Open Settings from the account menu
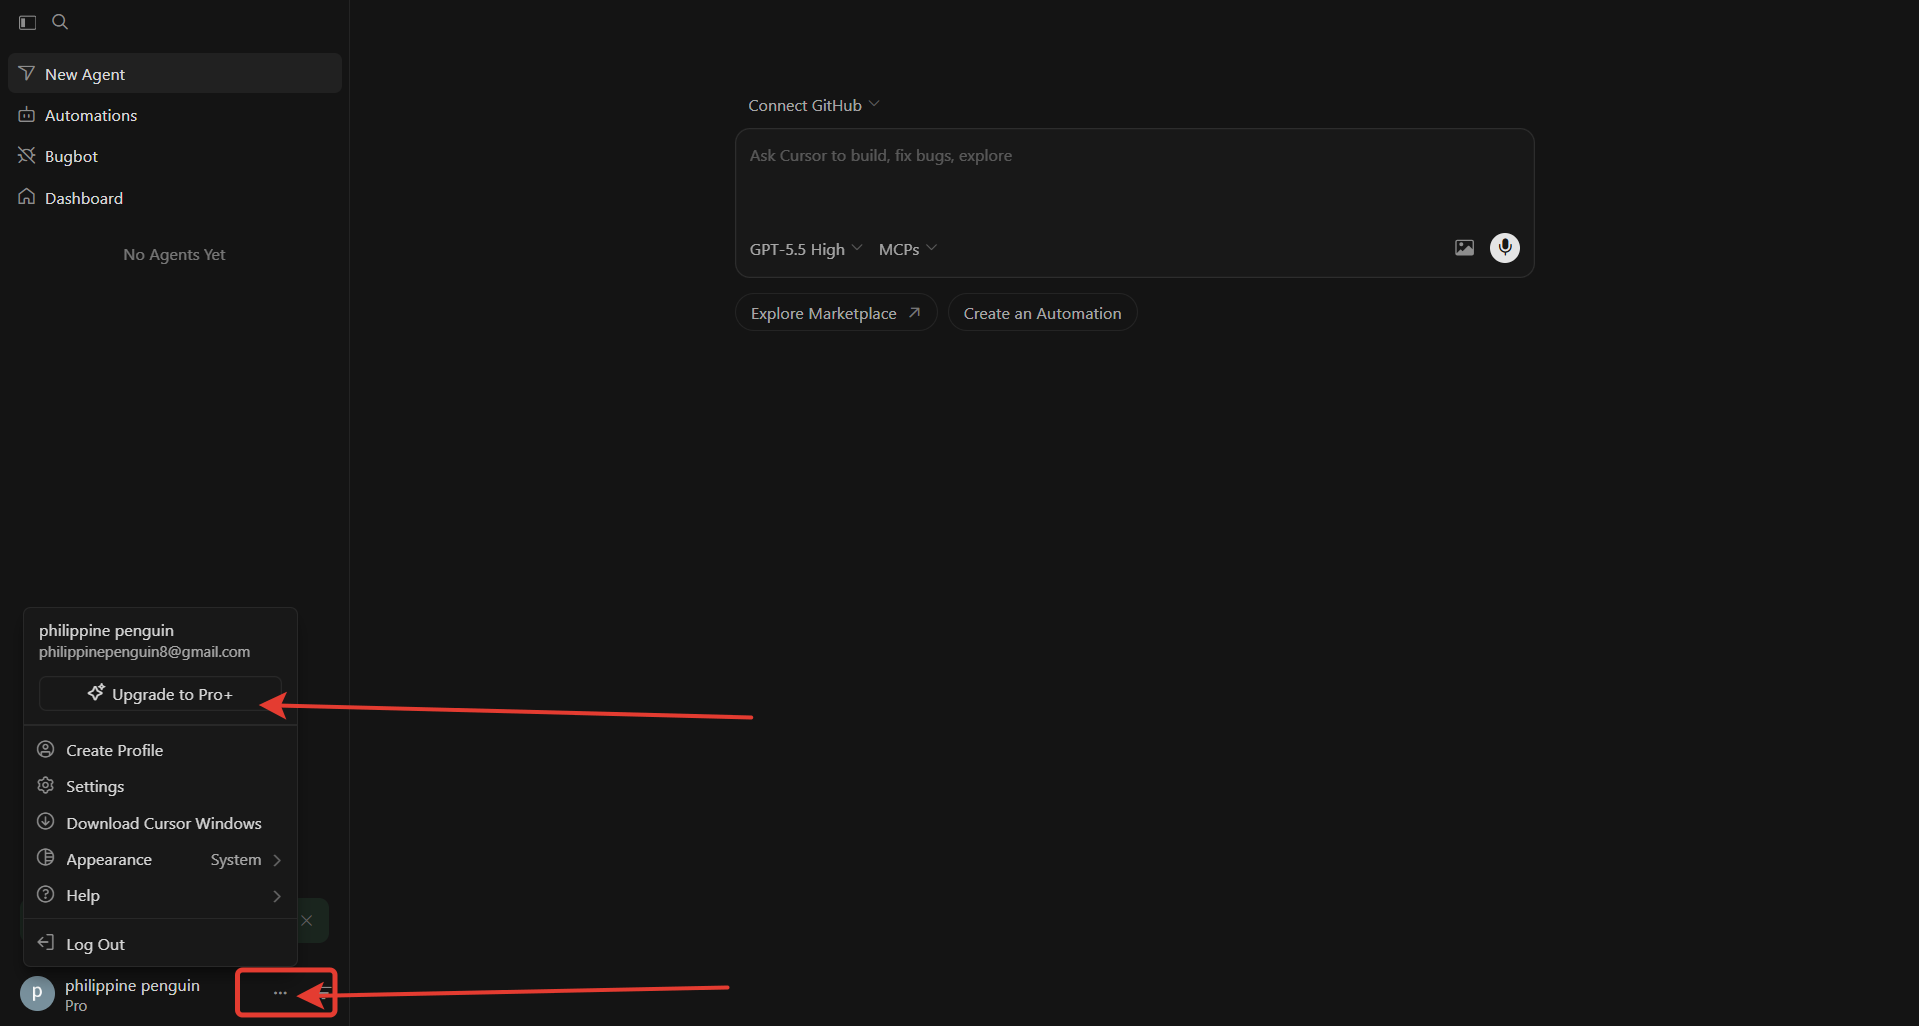 pyautogui.click(x=160, y=786)
